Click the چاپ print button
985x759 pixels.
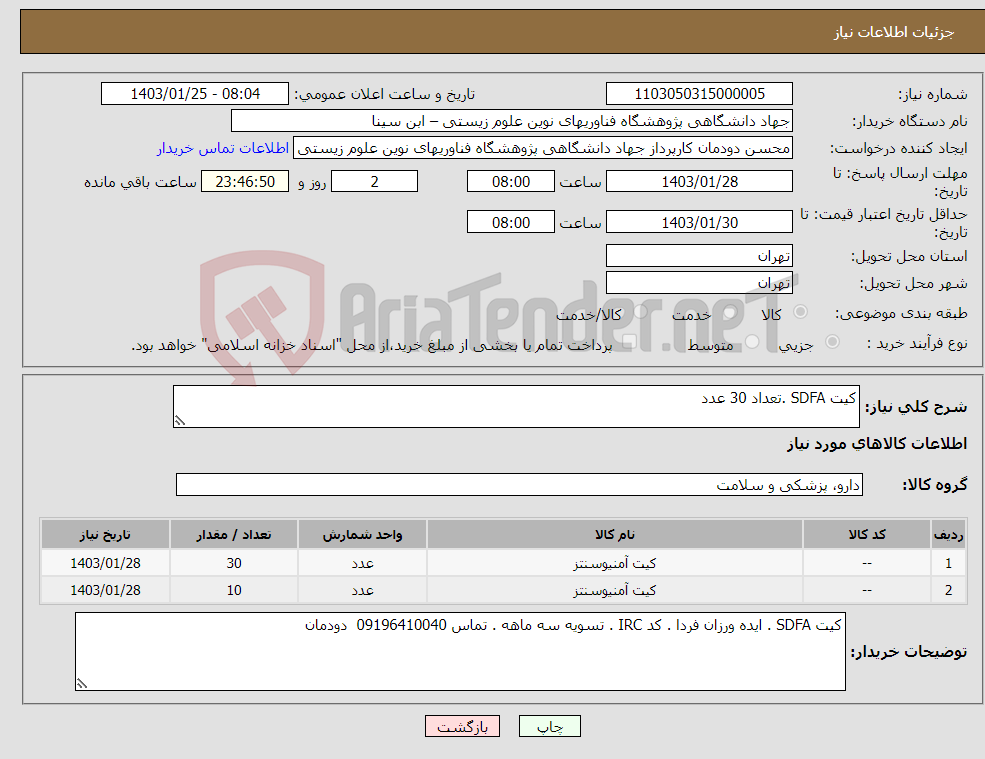[550, 726]
